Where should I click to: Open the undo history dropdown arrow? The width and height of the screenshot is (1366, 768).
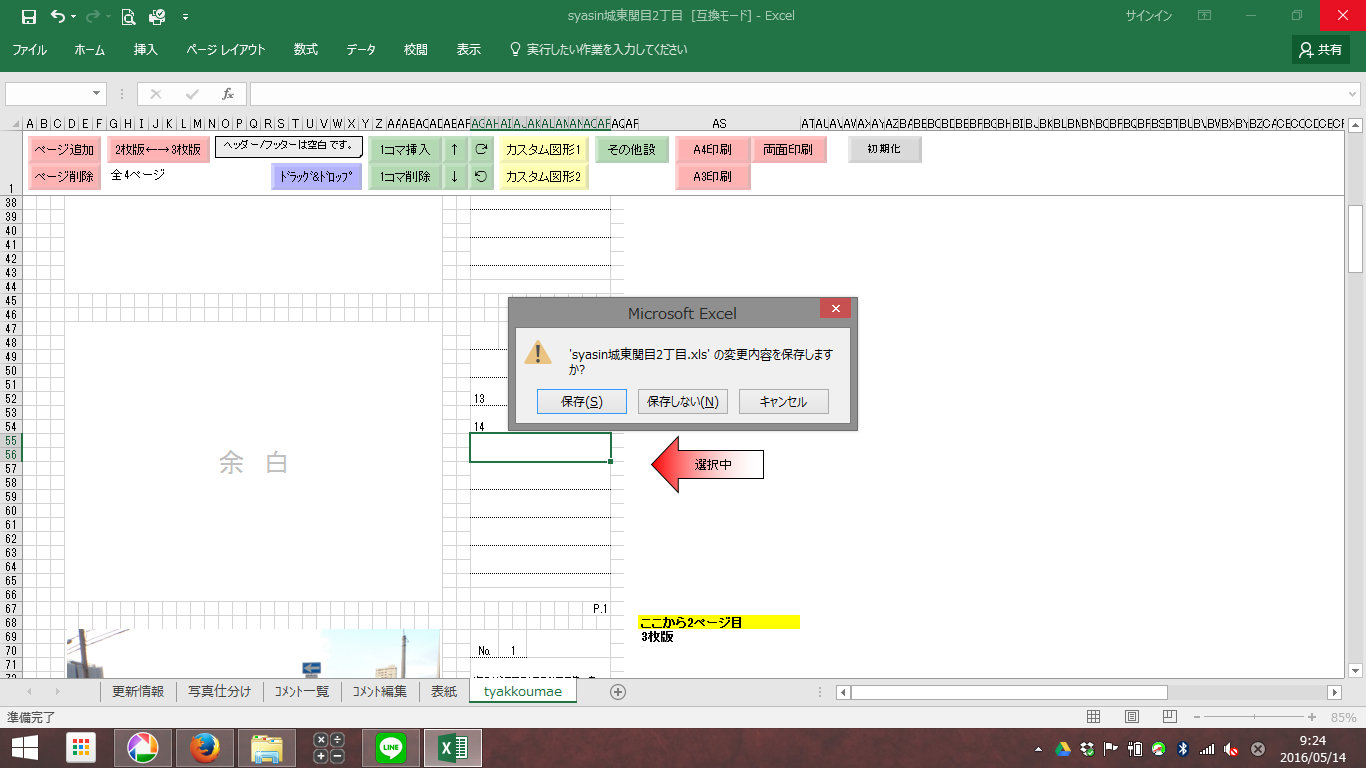coord(74,17)
